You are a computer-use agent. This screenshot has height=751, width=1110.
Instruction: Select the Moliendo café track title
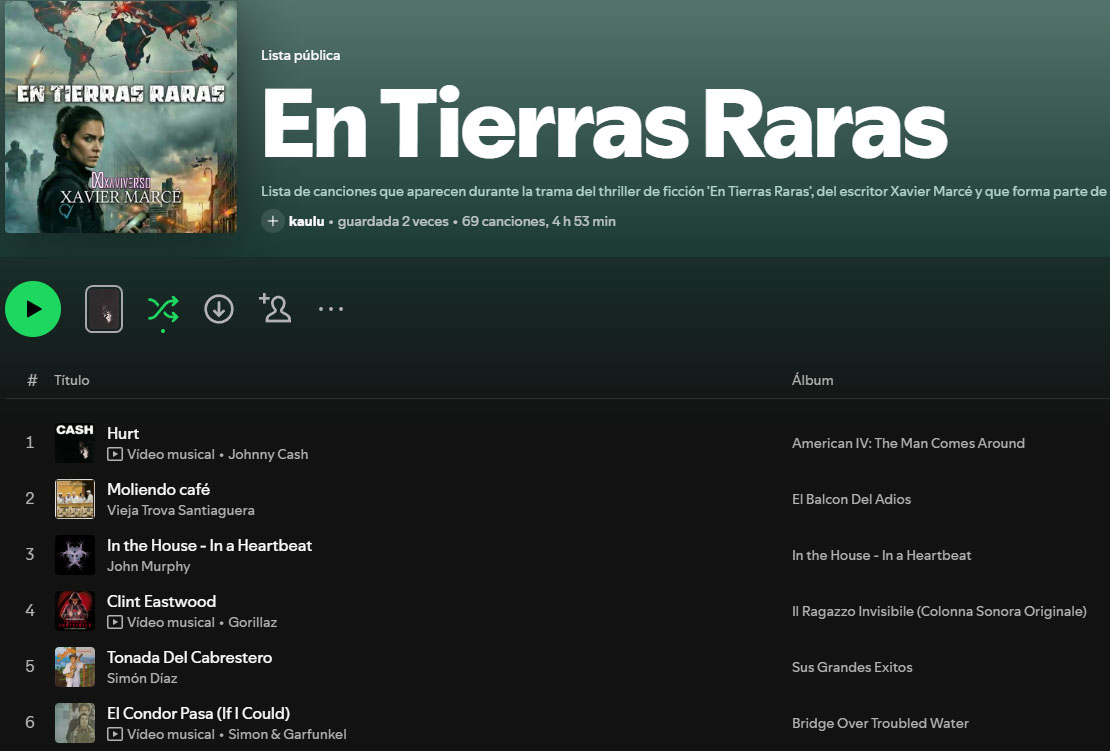click(x=157, y=489)
